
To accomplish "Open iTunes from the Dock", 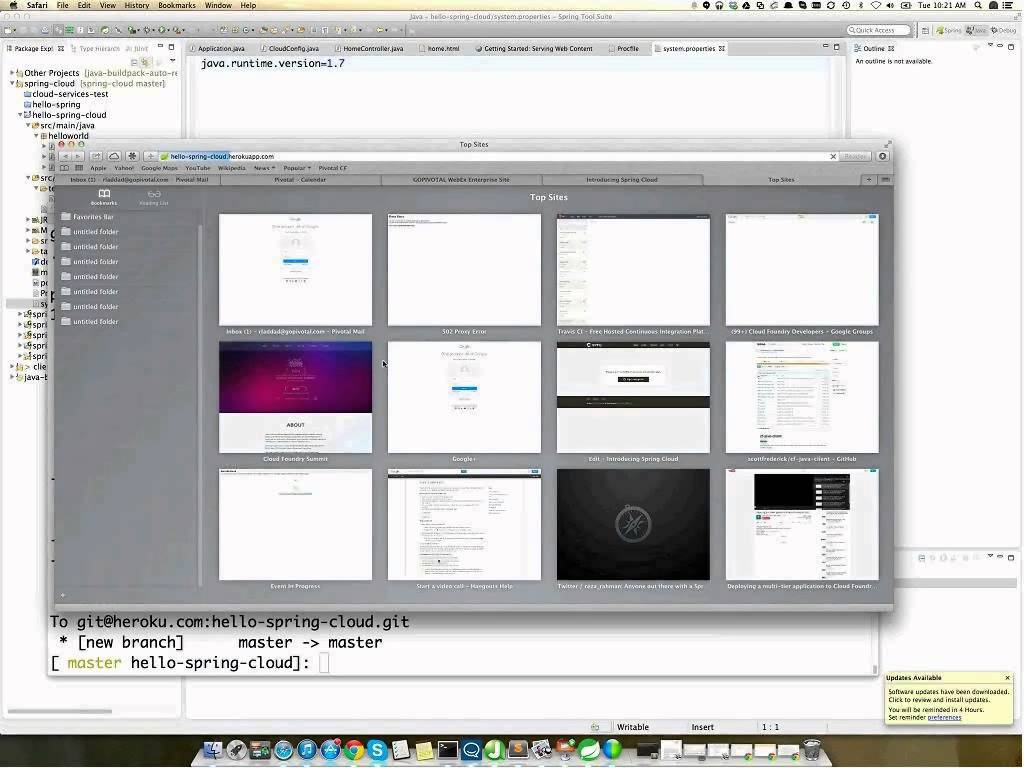I will coord(307,750).
